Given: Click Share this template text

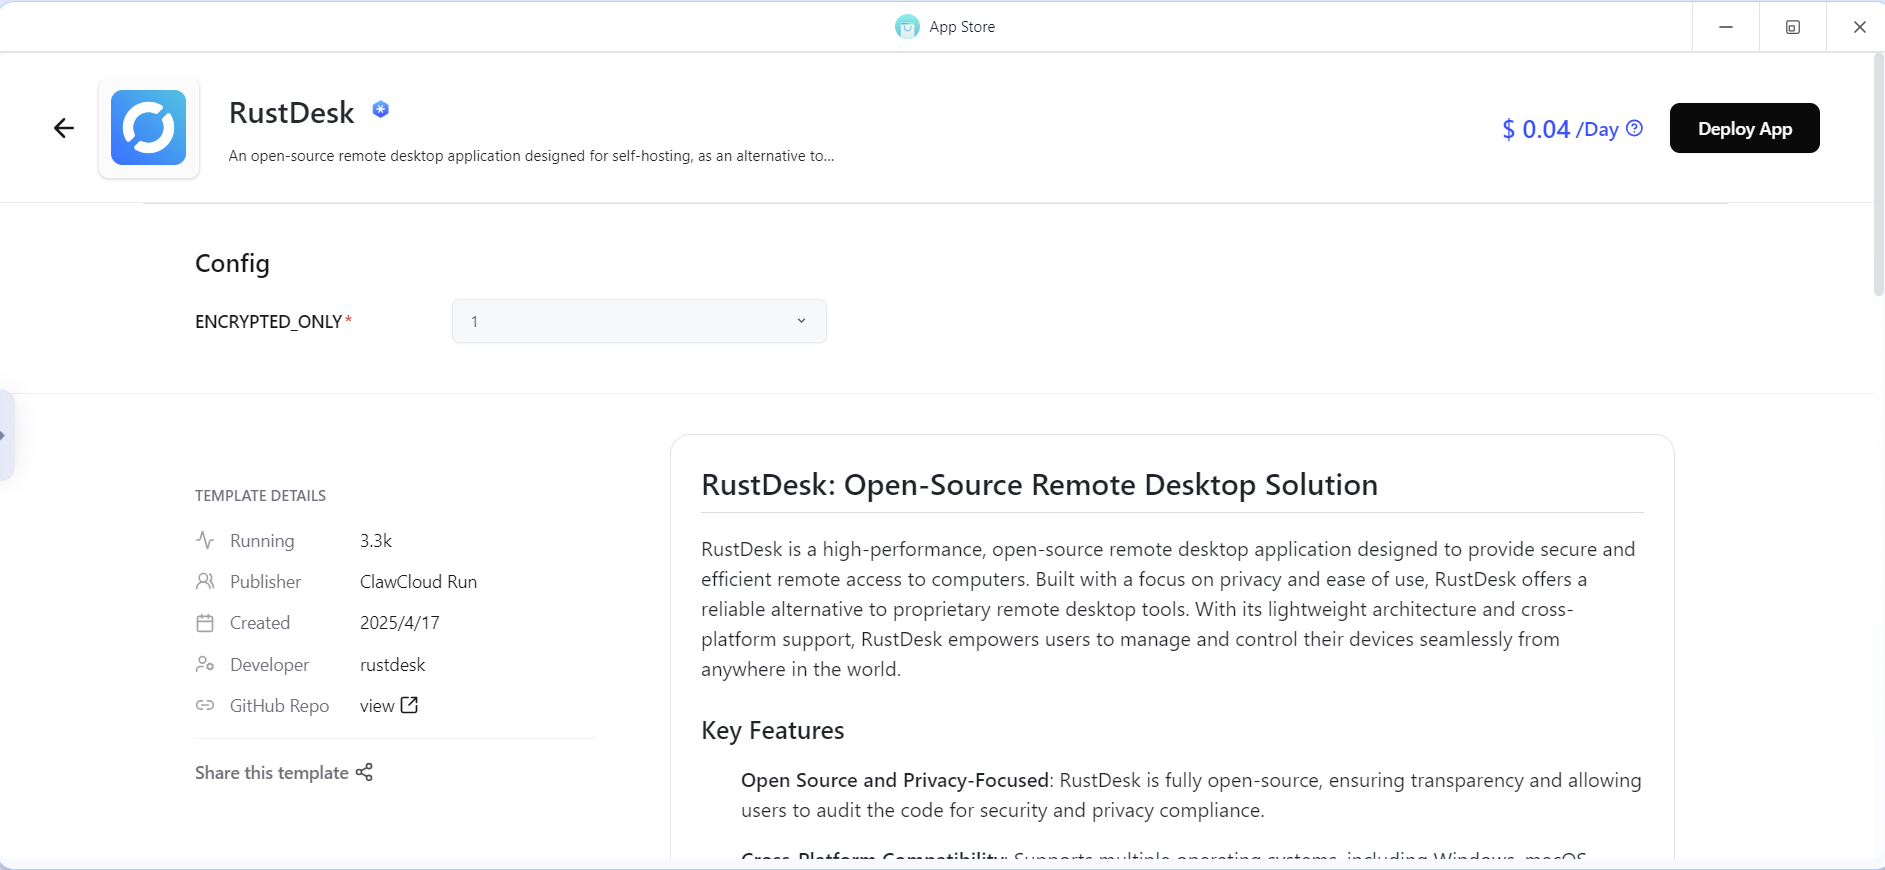Looking at the screenshot, I should point(271,773).
